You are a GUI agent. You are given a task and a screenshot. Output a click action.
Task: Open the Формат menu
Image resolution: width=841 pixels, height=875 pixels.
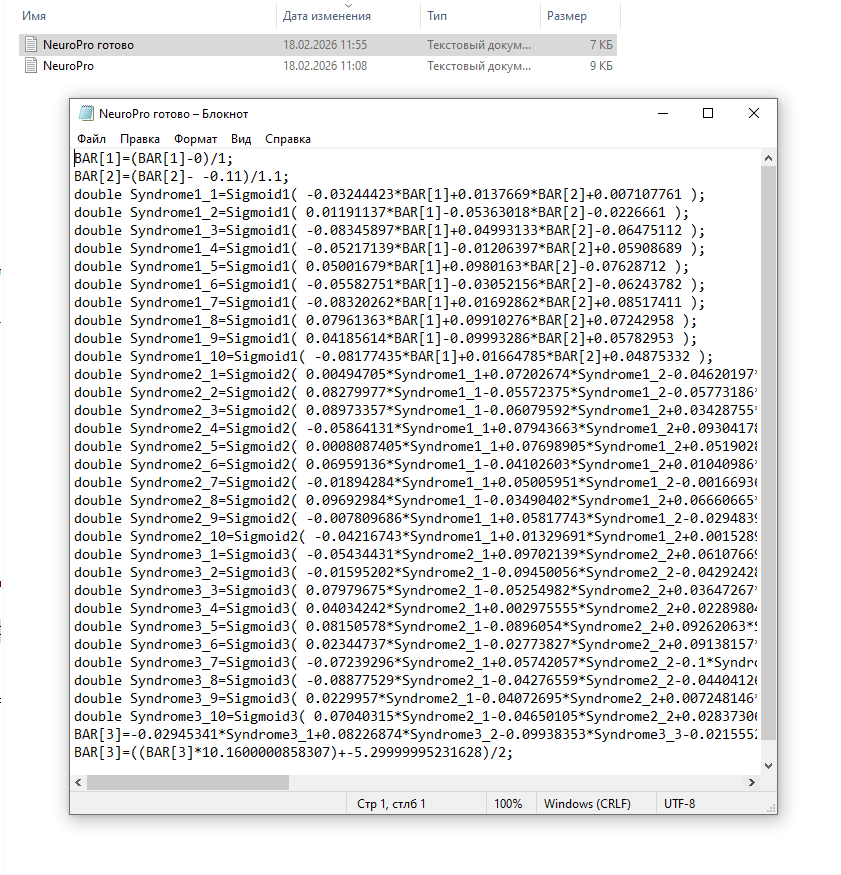click(x=195, y=139)
